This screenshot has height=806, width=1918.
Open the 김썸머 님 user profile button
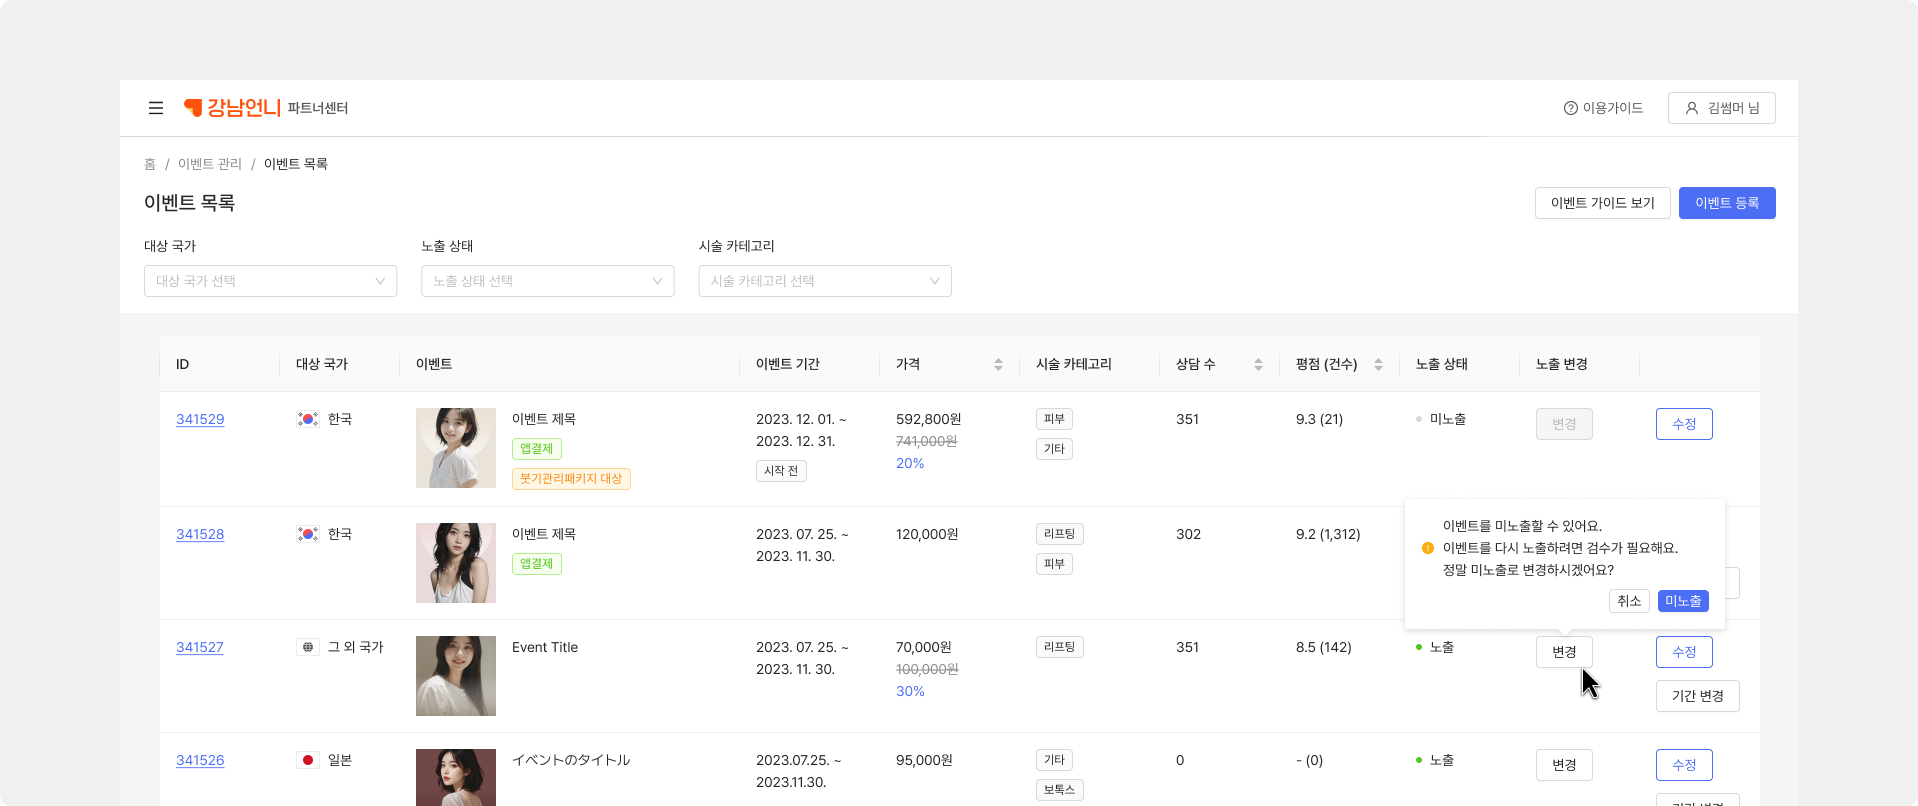pyautogui.click(x=1721, y=108)
